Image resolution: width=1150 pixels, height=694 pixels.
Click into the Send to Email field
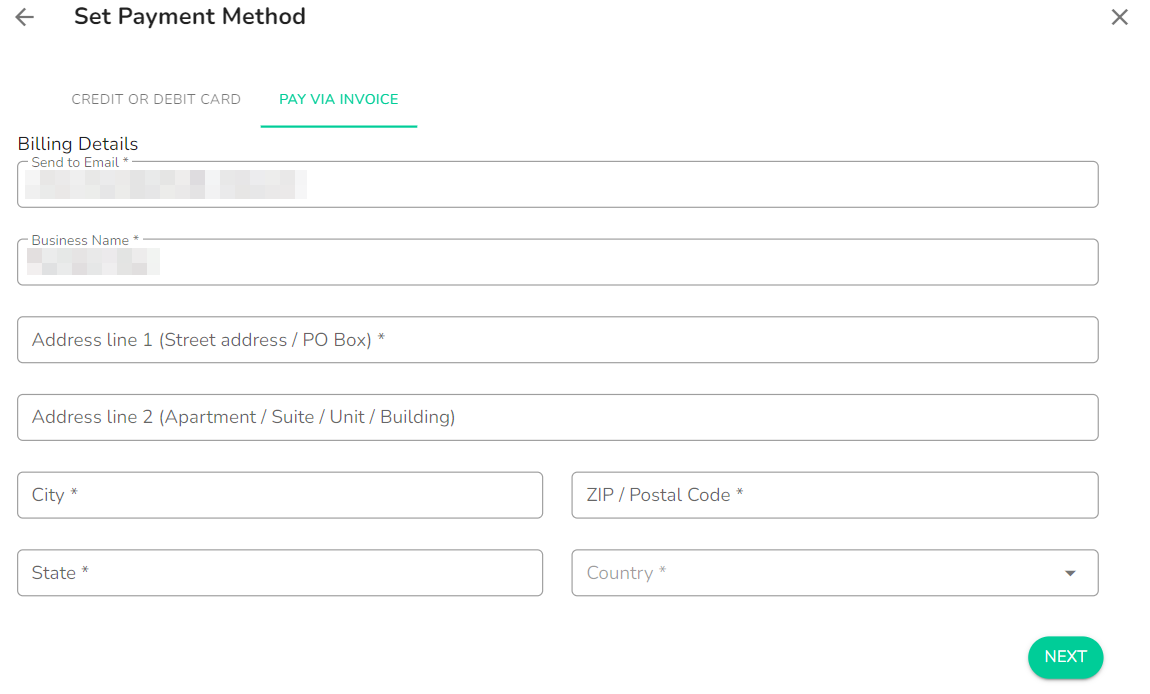tap(557, 185)
